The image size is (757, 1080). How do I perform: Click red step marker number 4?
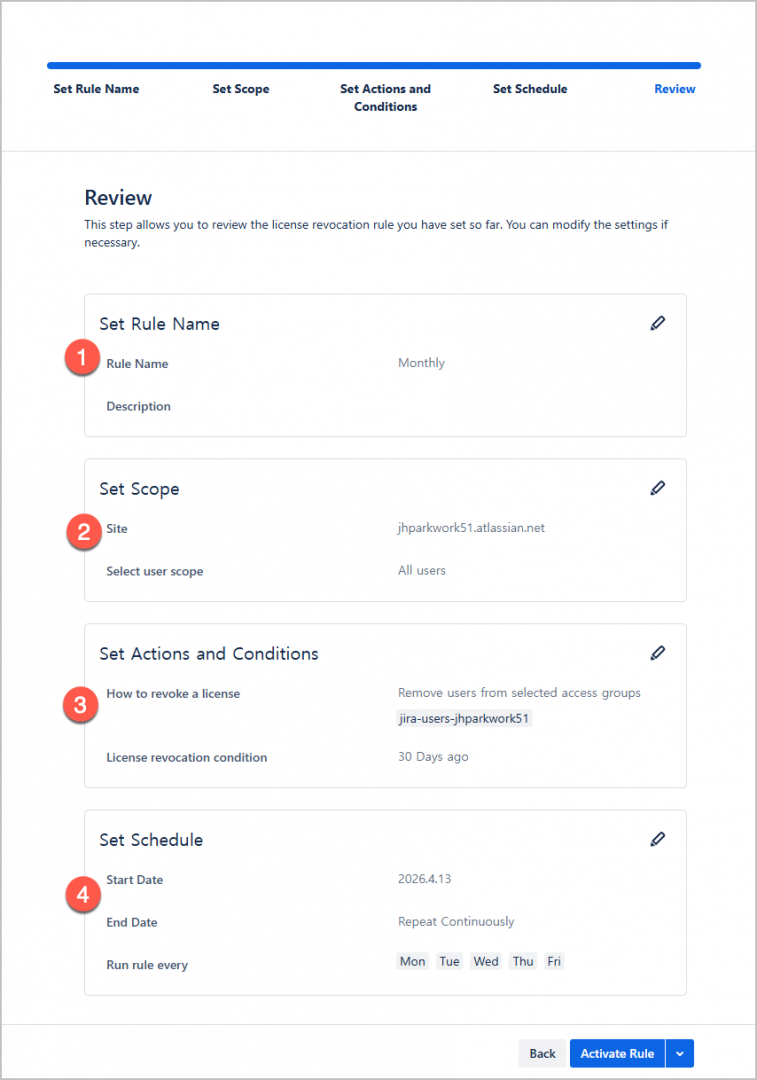84,893
